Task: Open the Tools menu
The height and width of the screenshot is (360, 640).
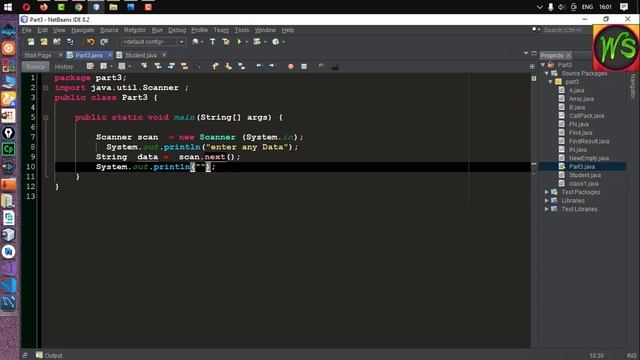Action: 242,30
